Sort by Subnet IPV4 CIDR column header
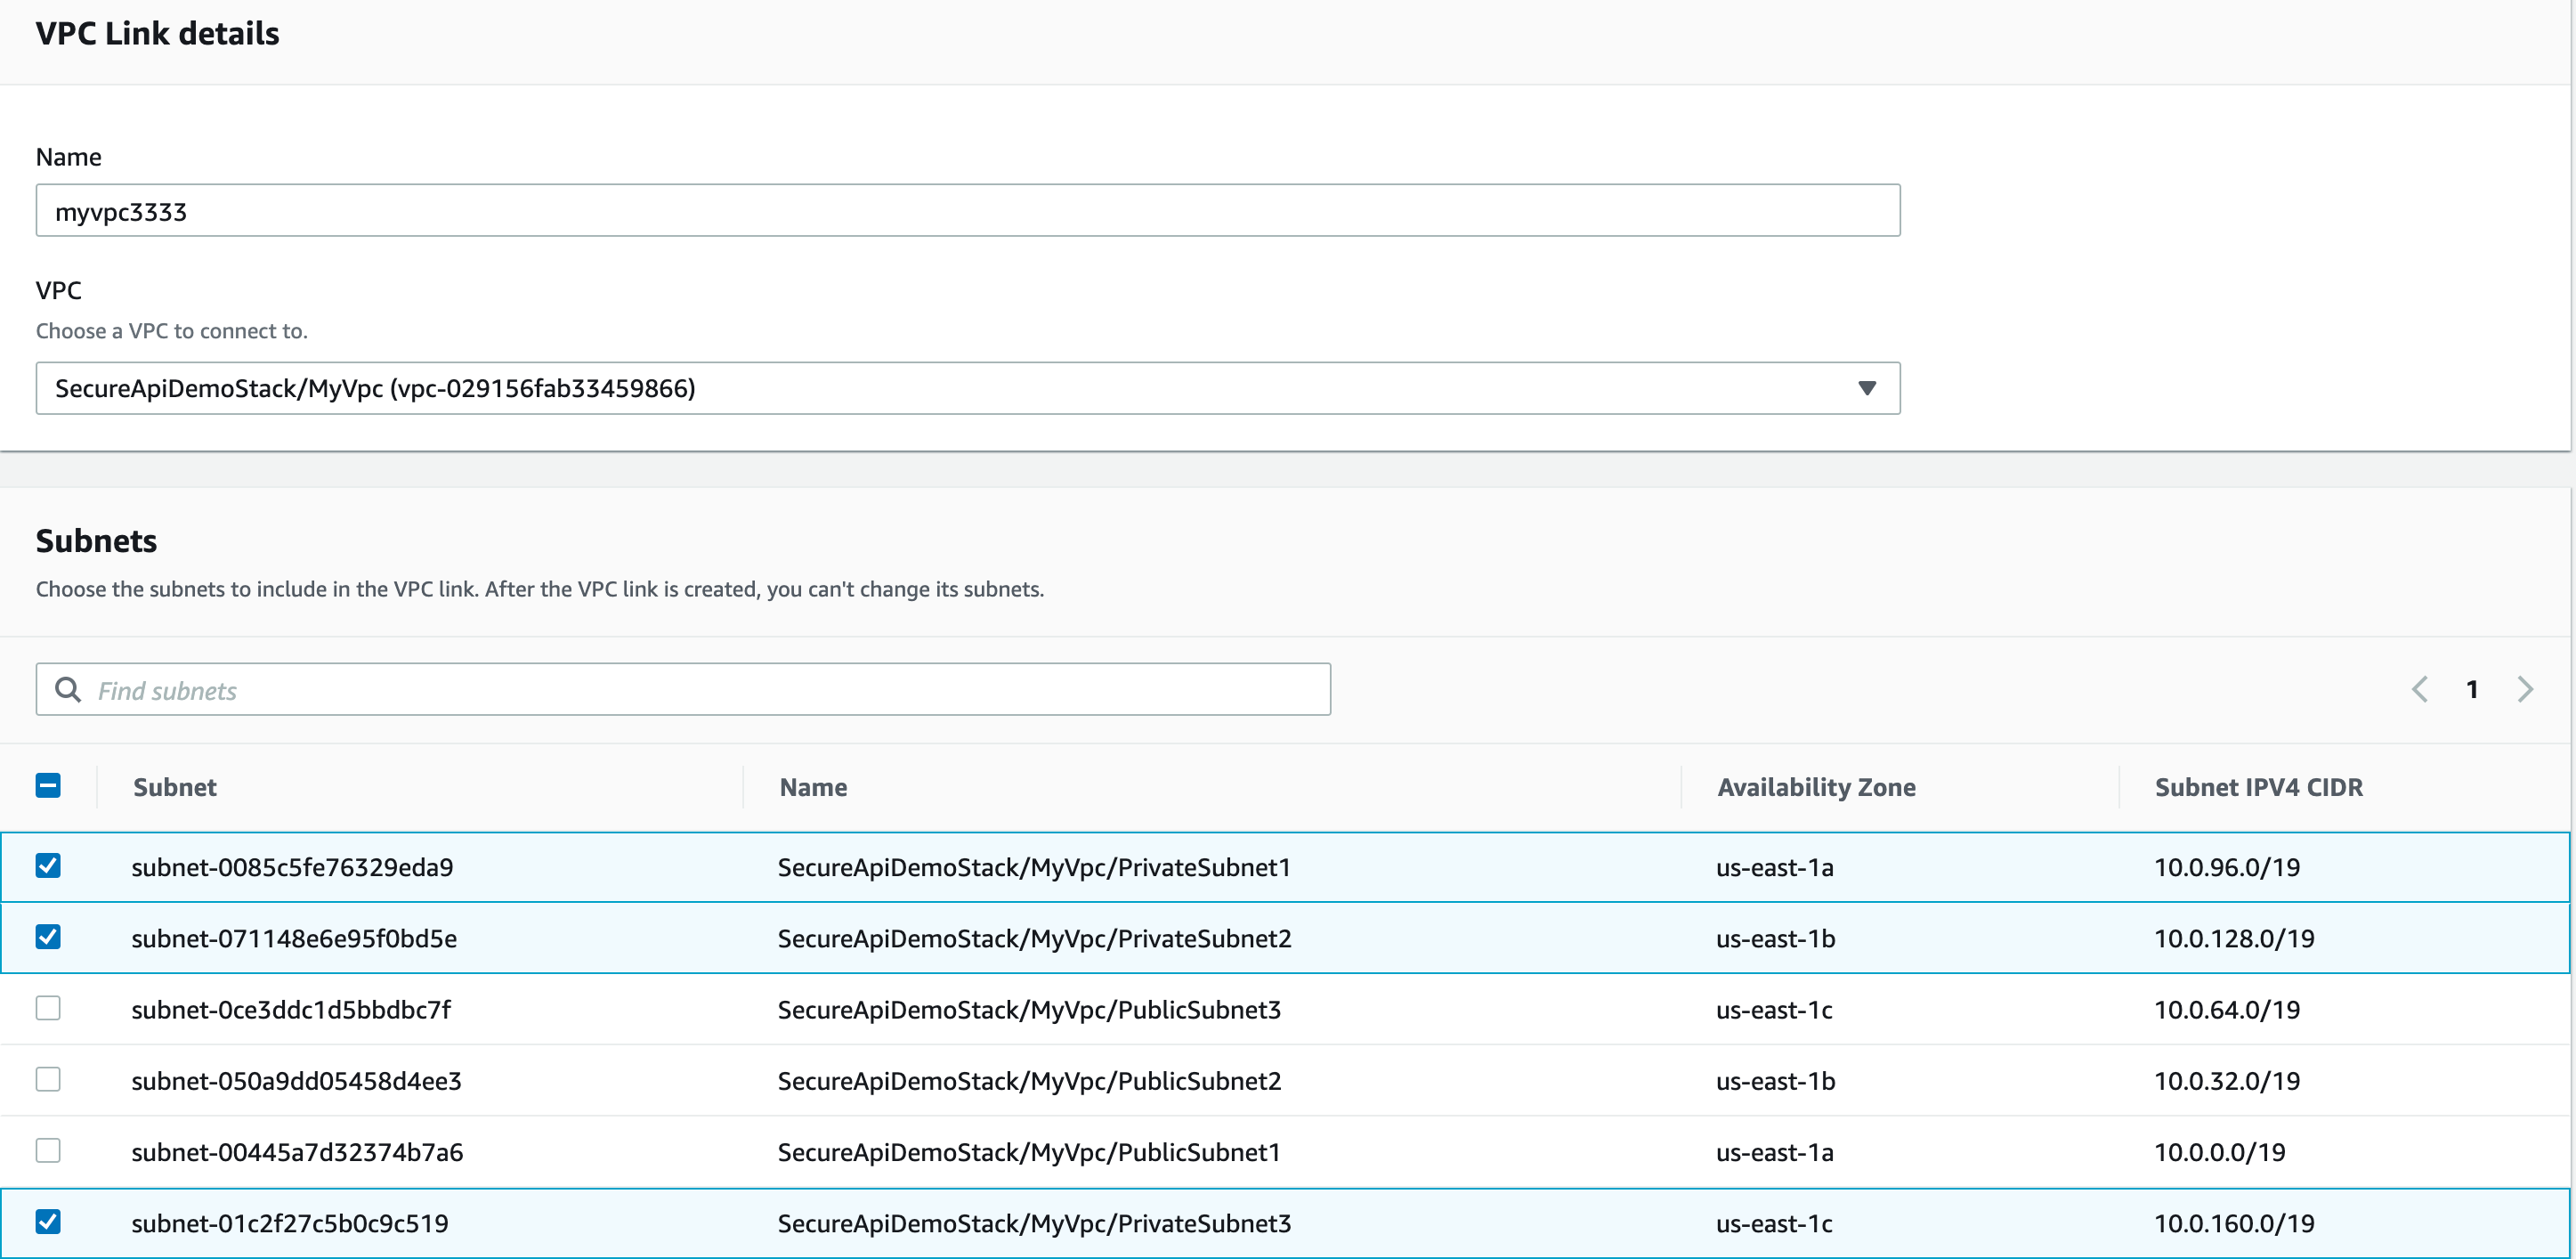 pos(2258,787)
